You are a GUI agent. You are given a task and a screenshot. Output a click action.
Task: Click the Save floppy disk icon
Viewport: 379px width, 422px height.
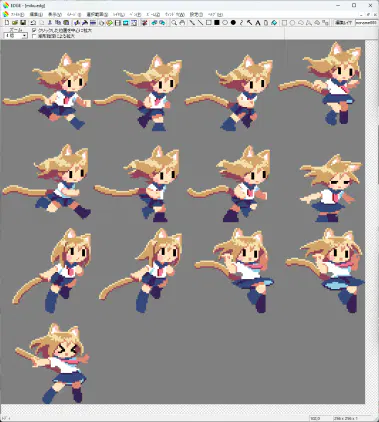click(23, 23)
